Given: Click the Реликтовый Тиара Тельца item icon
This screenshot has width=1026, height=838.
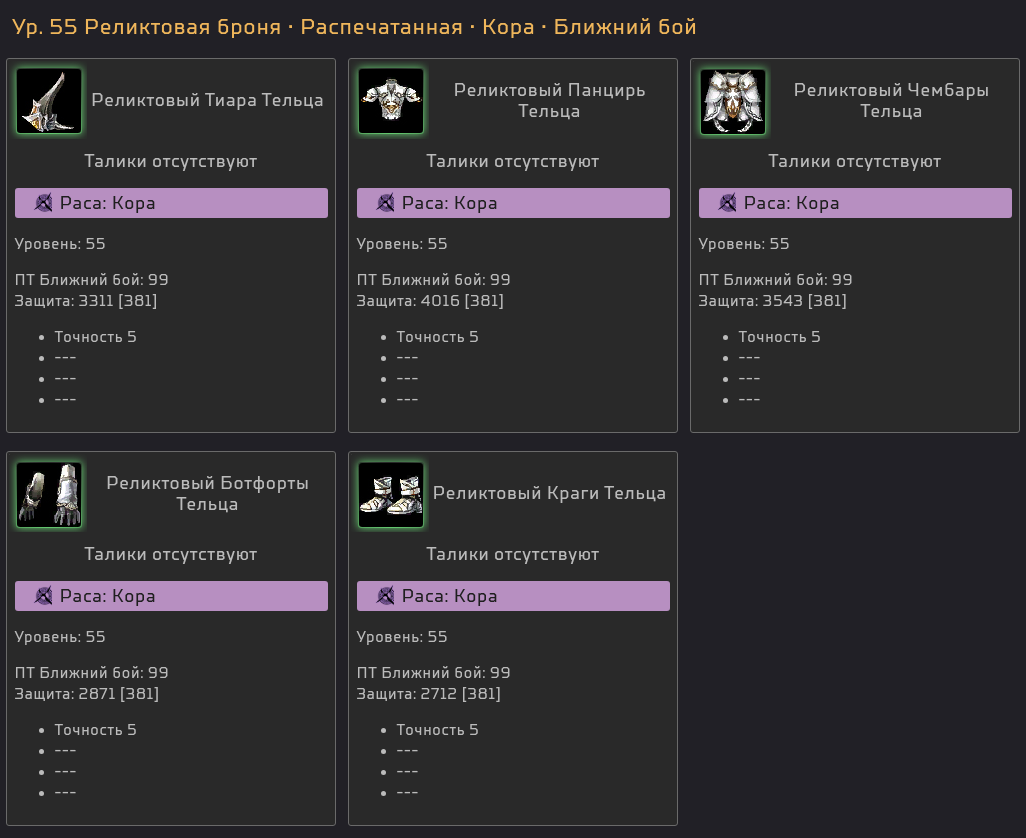Looking at the screenshot, I should [49, 101].
